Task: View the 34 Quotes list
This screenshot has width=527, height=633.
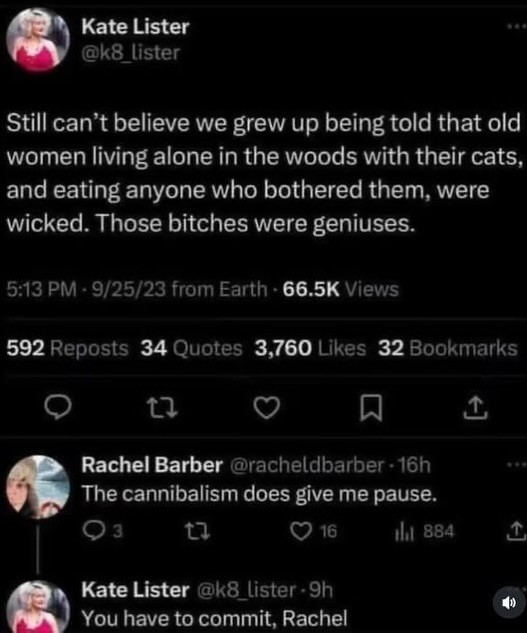Action: (191, 348)
